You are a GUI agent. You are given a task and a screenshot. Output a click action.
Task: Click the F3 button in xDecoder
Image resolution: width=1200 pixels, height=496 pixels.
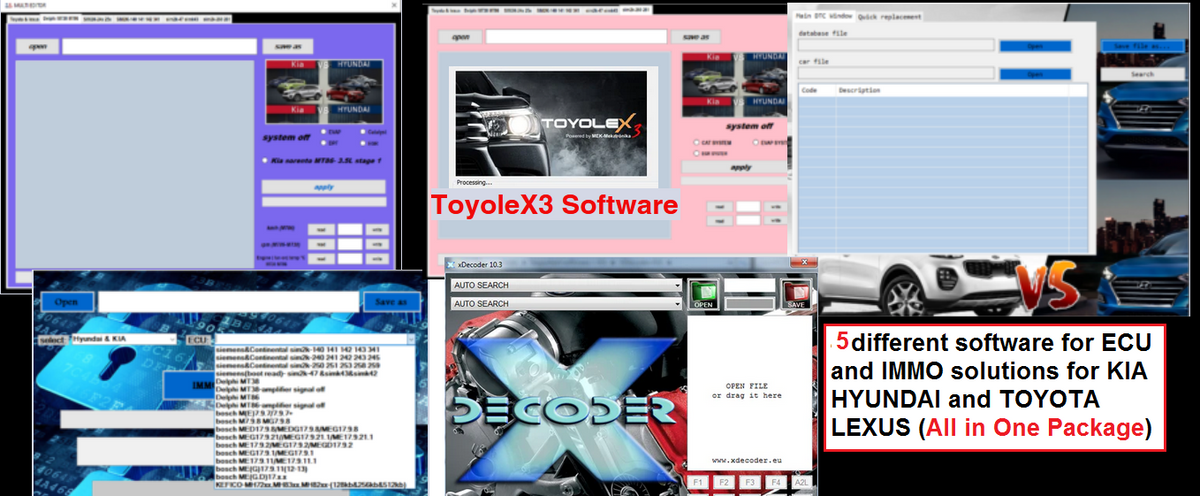coord(750,484)
